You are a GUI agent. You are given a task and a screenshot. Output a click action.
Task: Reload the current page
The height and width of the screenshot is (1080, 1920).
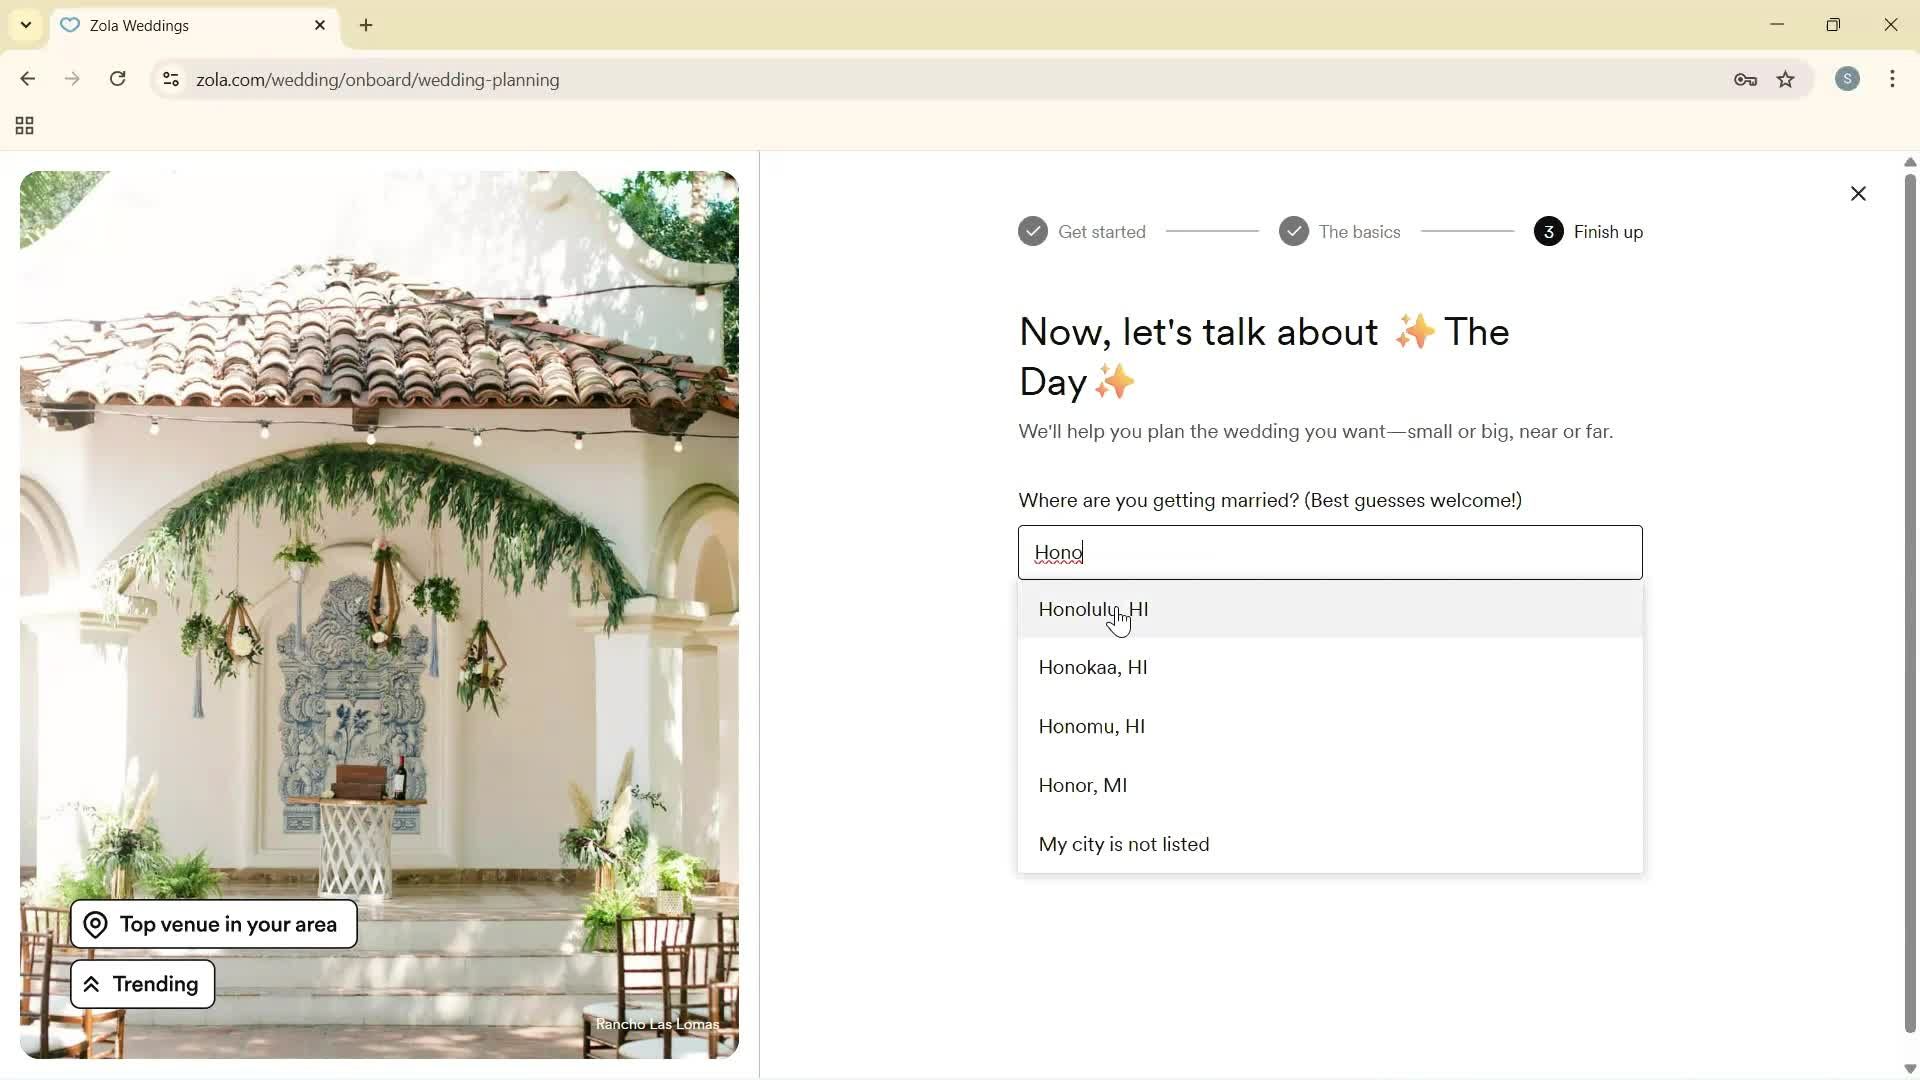pos(117,79)
